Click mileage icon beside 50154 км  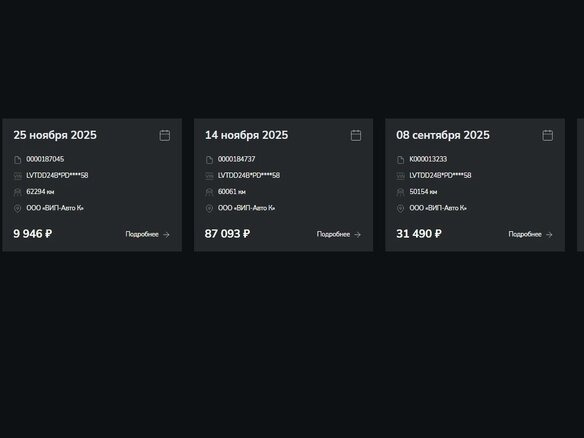[x=401, y=192]
